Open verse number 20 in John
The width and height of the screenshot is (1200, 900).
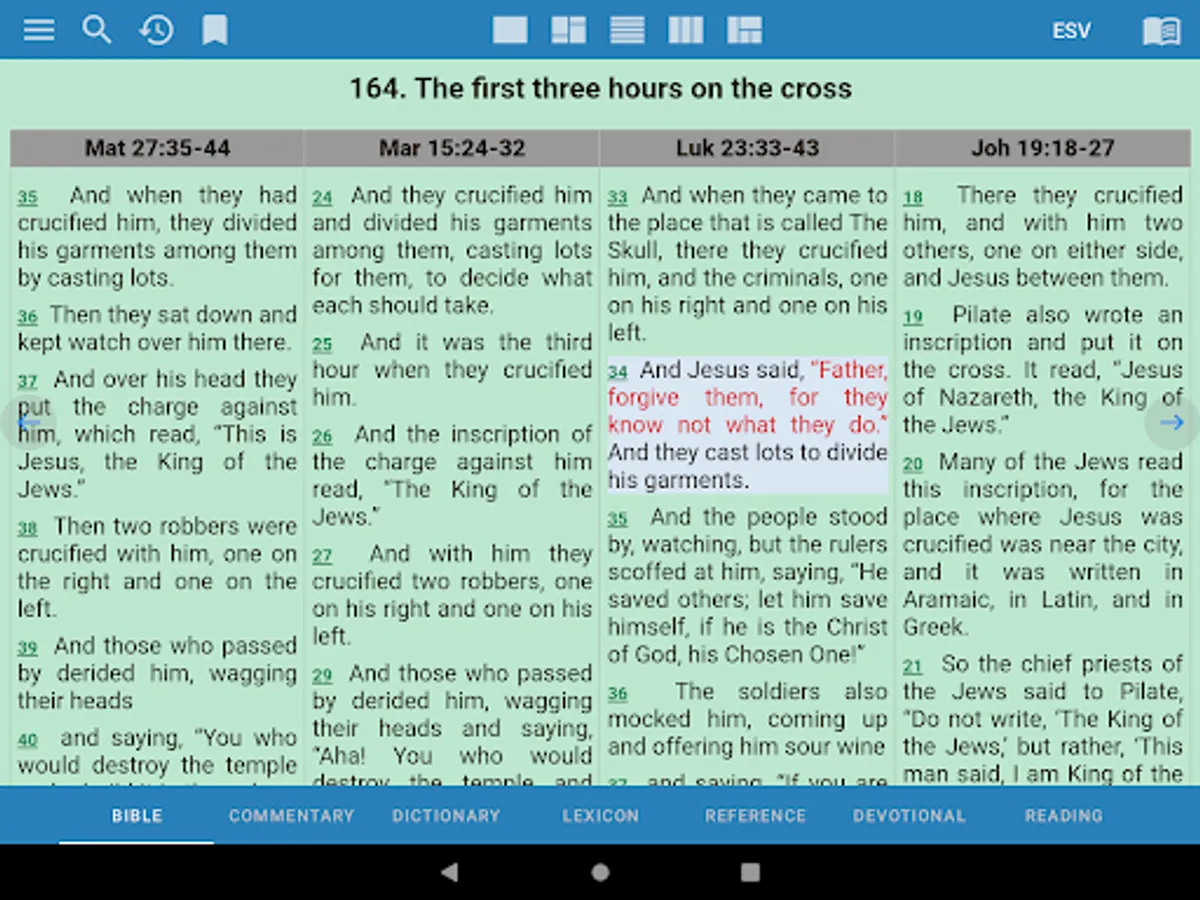point(913,465)
